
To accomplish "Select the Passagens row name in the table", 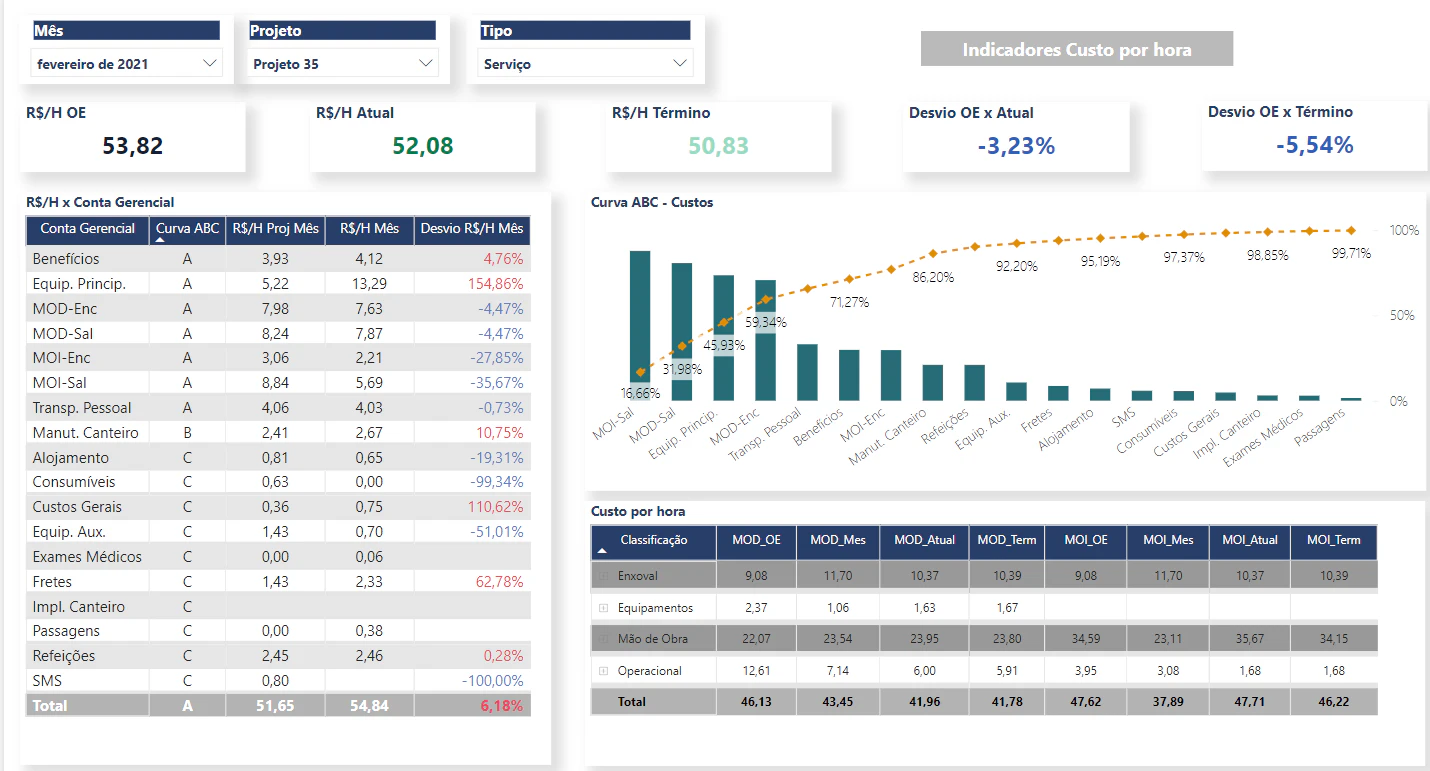I will tap(66, 631).
